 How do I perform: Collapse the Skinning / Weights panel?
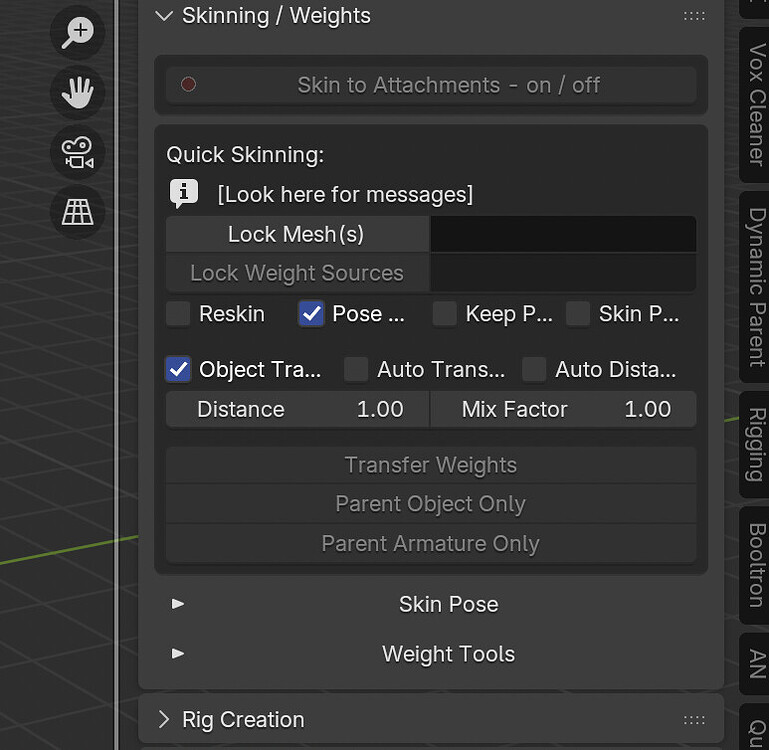click(164, 16)
